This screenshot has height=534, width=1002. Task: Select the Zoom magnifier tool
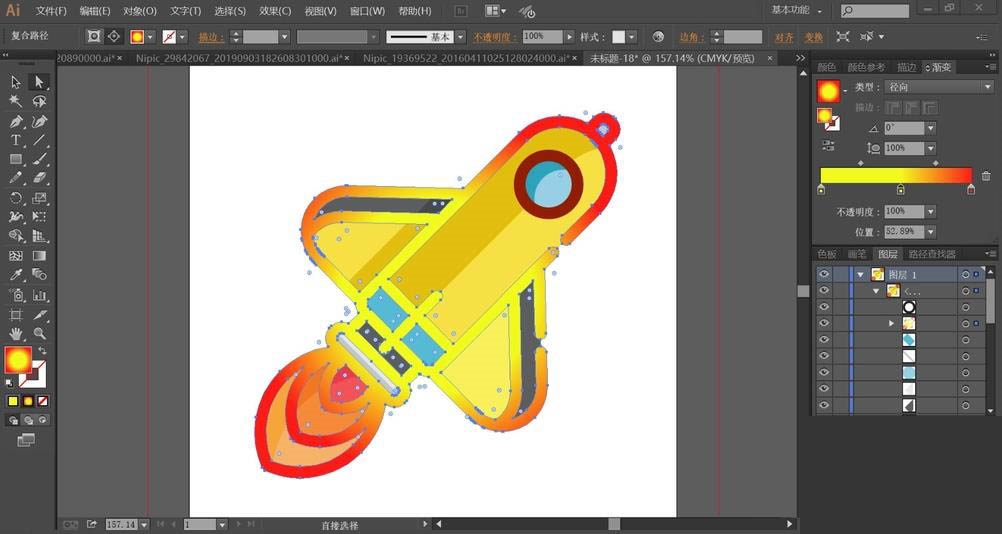40,333
